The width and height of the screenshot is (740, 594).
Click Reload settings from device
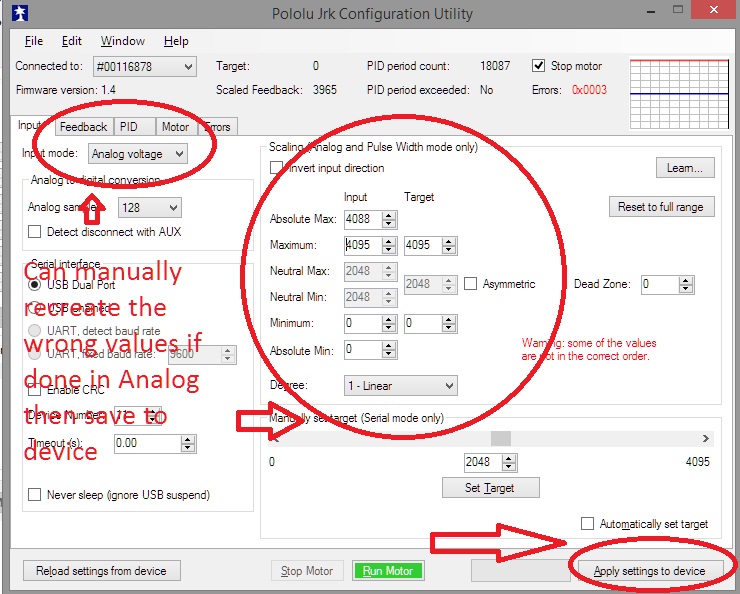101,571
